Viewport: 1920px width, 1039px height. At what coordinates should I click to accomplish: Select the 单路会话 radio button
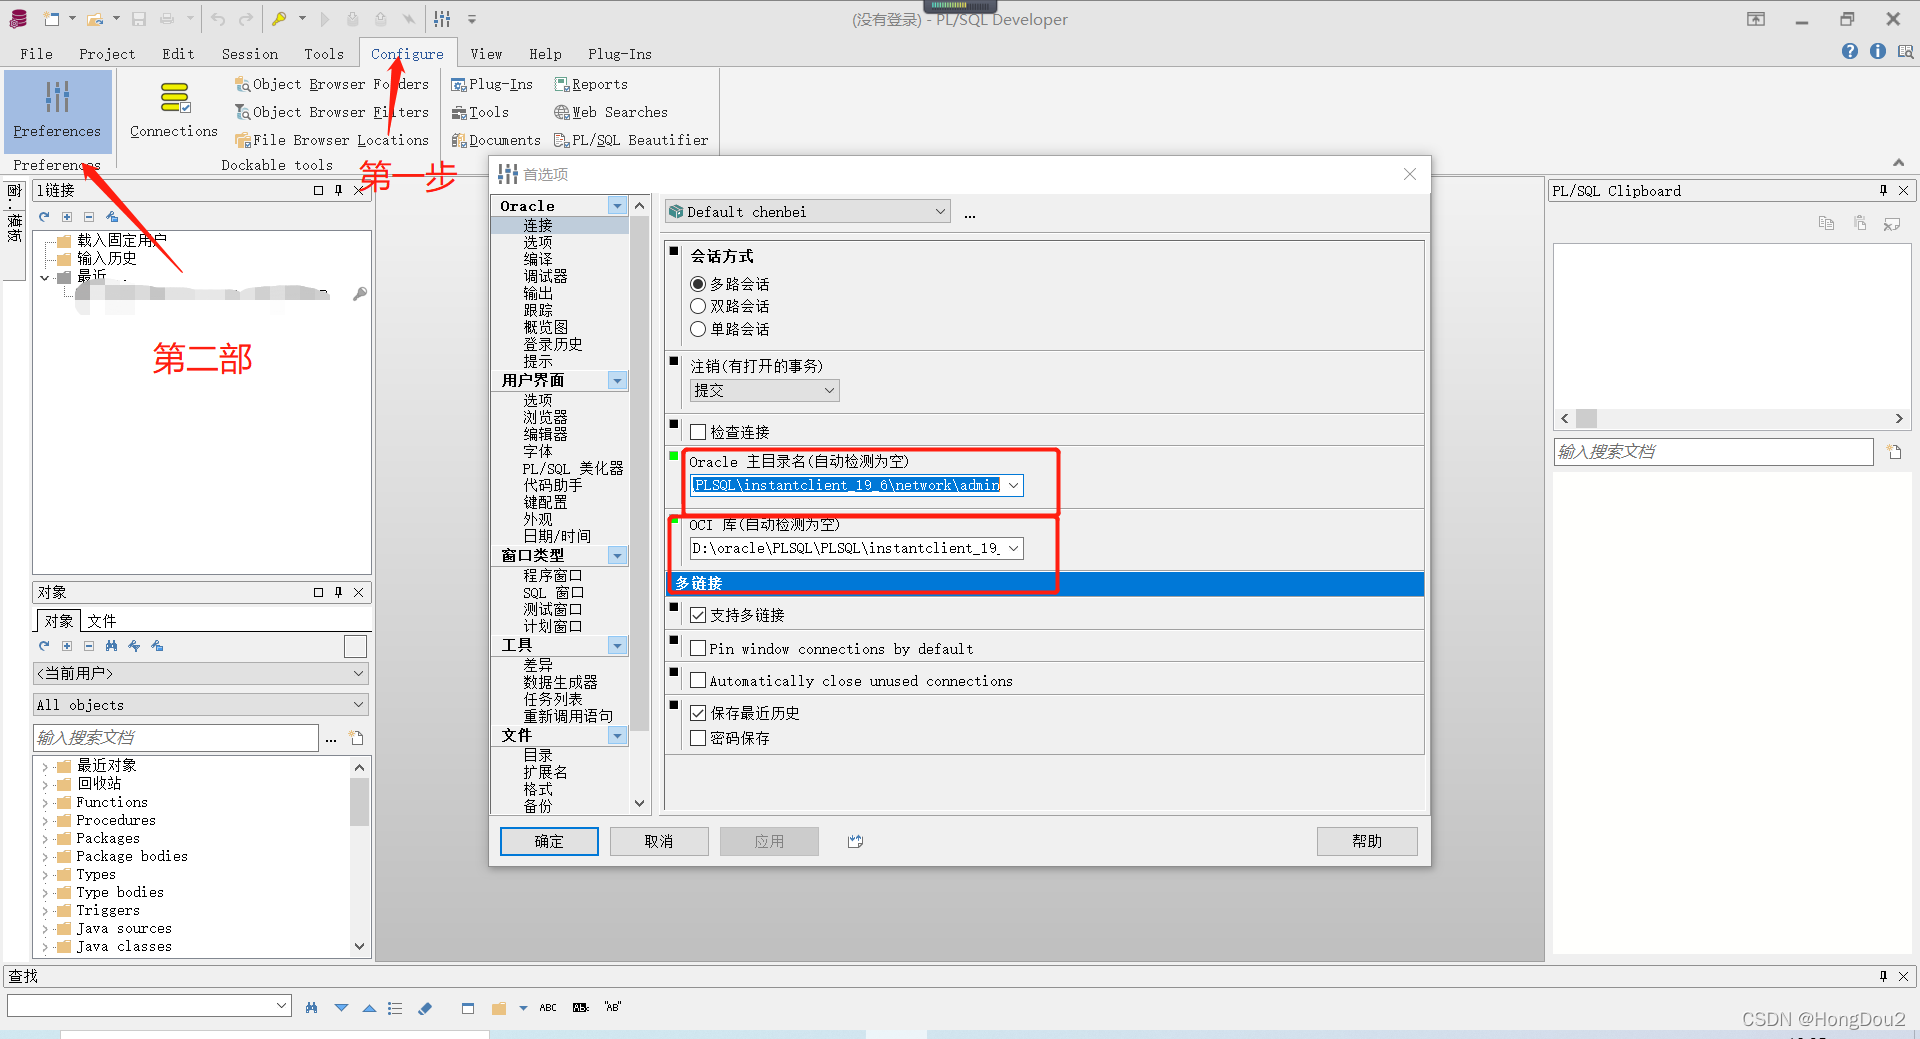[698, 329]
